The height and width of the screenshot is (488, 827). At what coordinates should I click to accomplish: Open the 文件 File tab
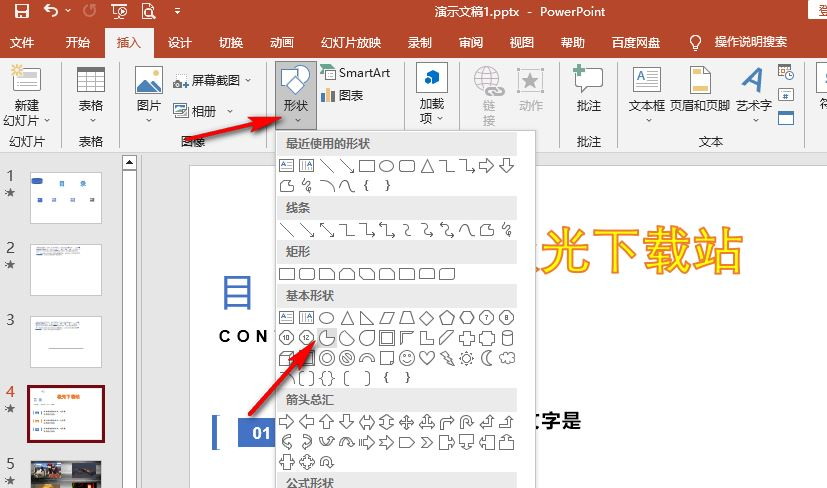22,42
